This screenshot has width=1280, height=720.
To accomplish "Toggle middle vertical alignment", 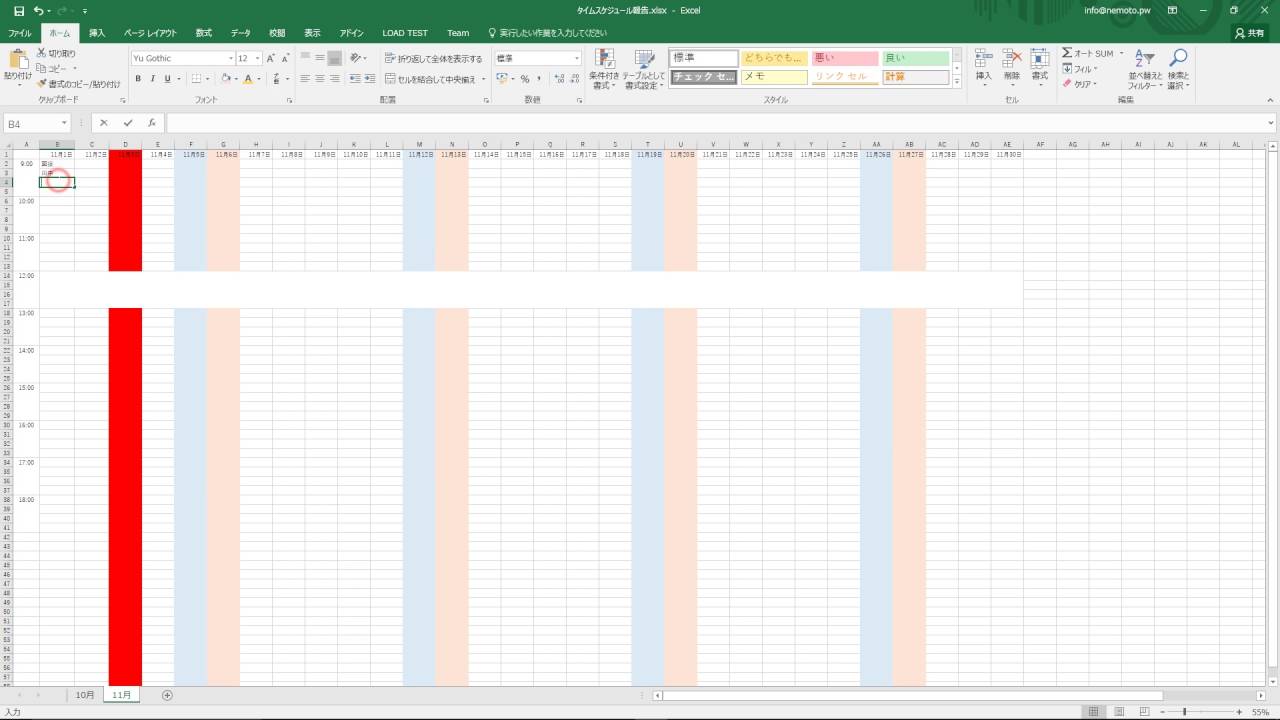I will [x=320, y=58].
